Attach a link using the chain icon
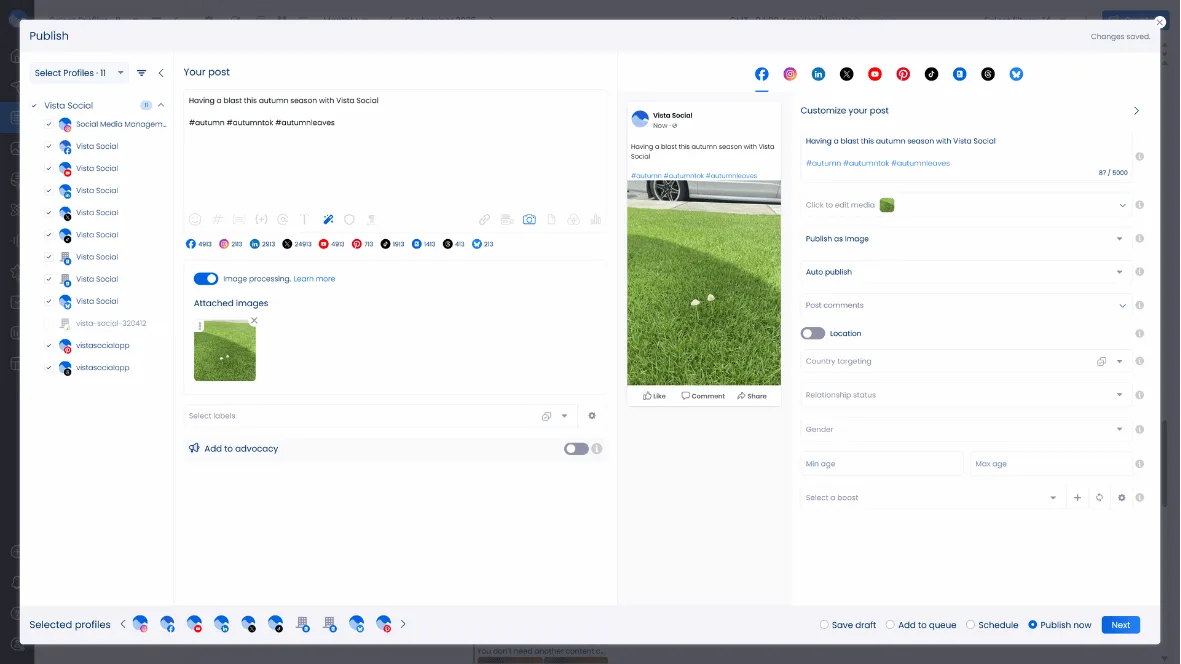Screen dimensions: 1181x664 (x=485, y=219)
